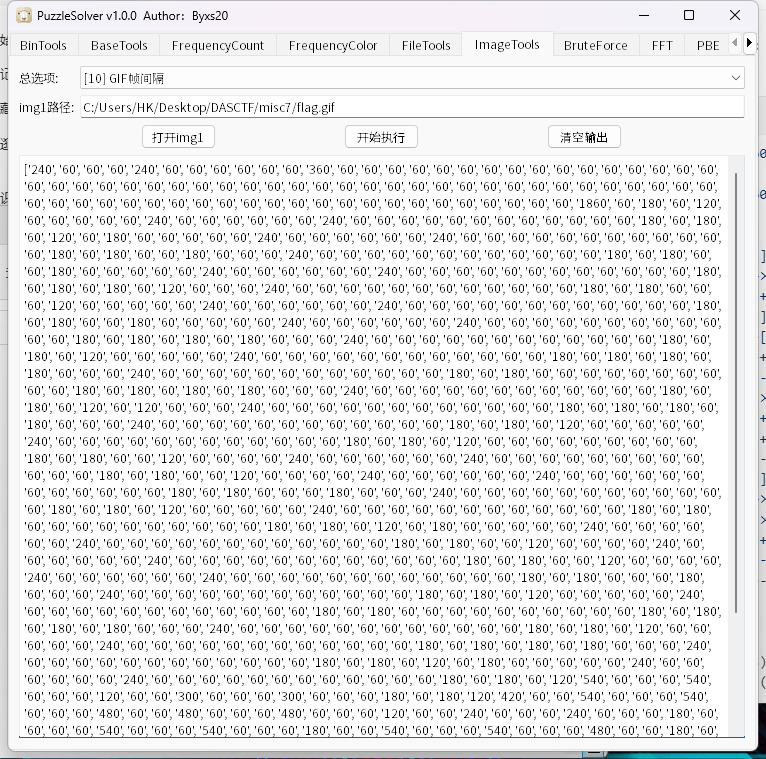Screen dimensions: 766x759
Task: Open the BaseTools tab
Action: coord(119,45)
